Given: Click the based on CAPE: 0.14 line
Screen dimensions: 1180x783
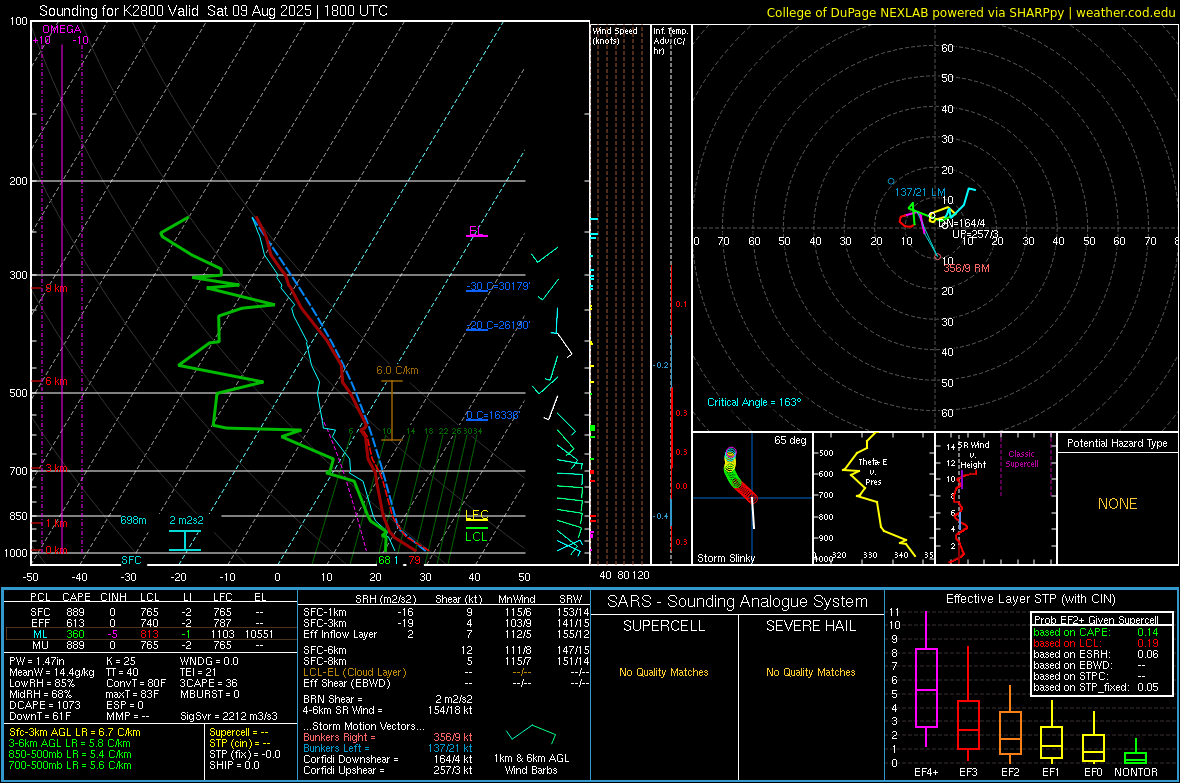Looking at the screenshot, I should pos(1096,632).
